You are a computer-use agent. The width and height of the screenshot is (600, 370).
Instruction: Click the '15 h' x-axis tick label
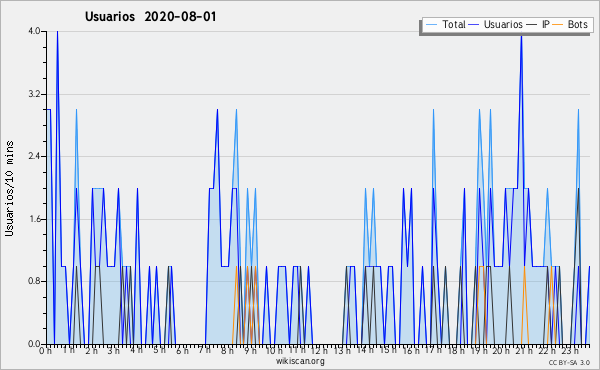pyautogui.click(x=388, y=351)
